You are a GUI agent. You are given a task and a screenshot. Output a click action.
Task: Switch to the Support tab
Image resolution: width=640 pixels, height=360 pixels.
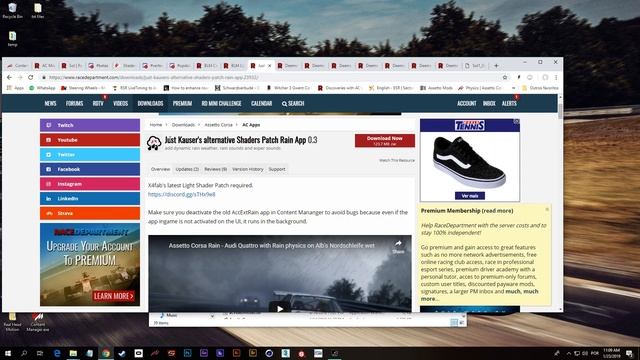277,169
